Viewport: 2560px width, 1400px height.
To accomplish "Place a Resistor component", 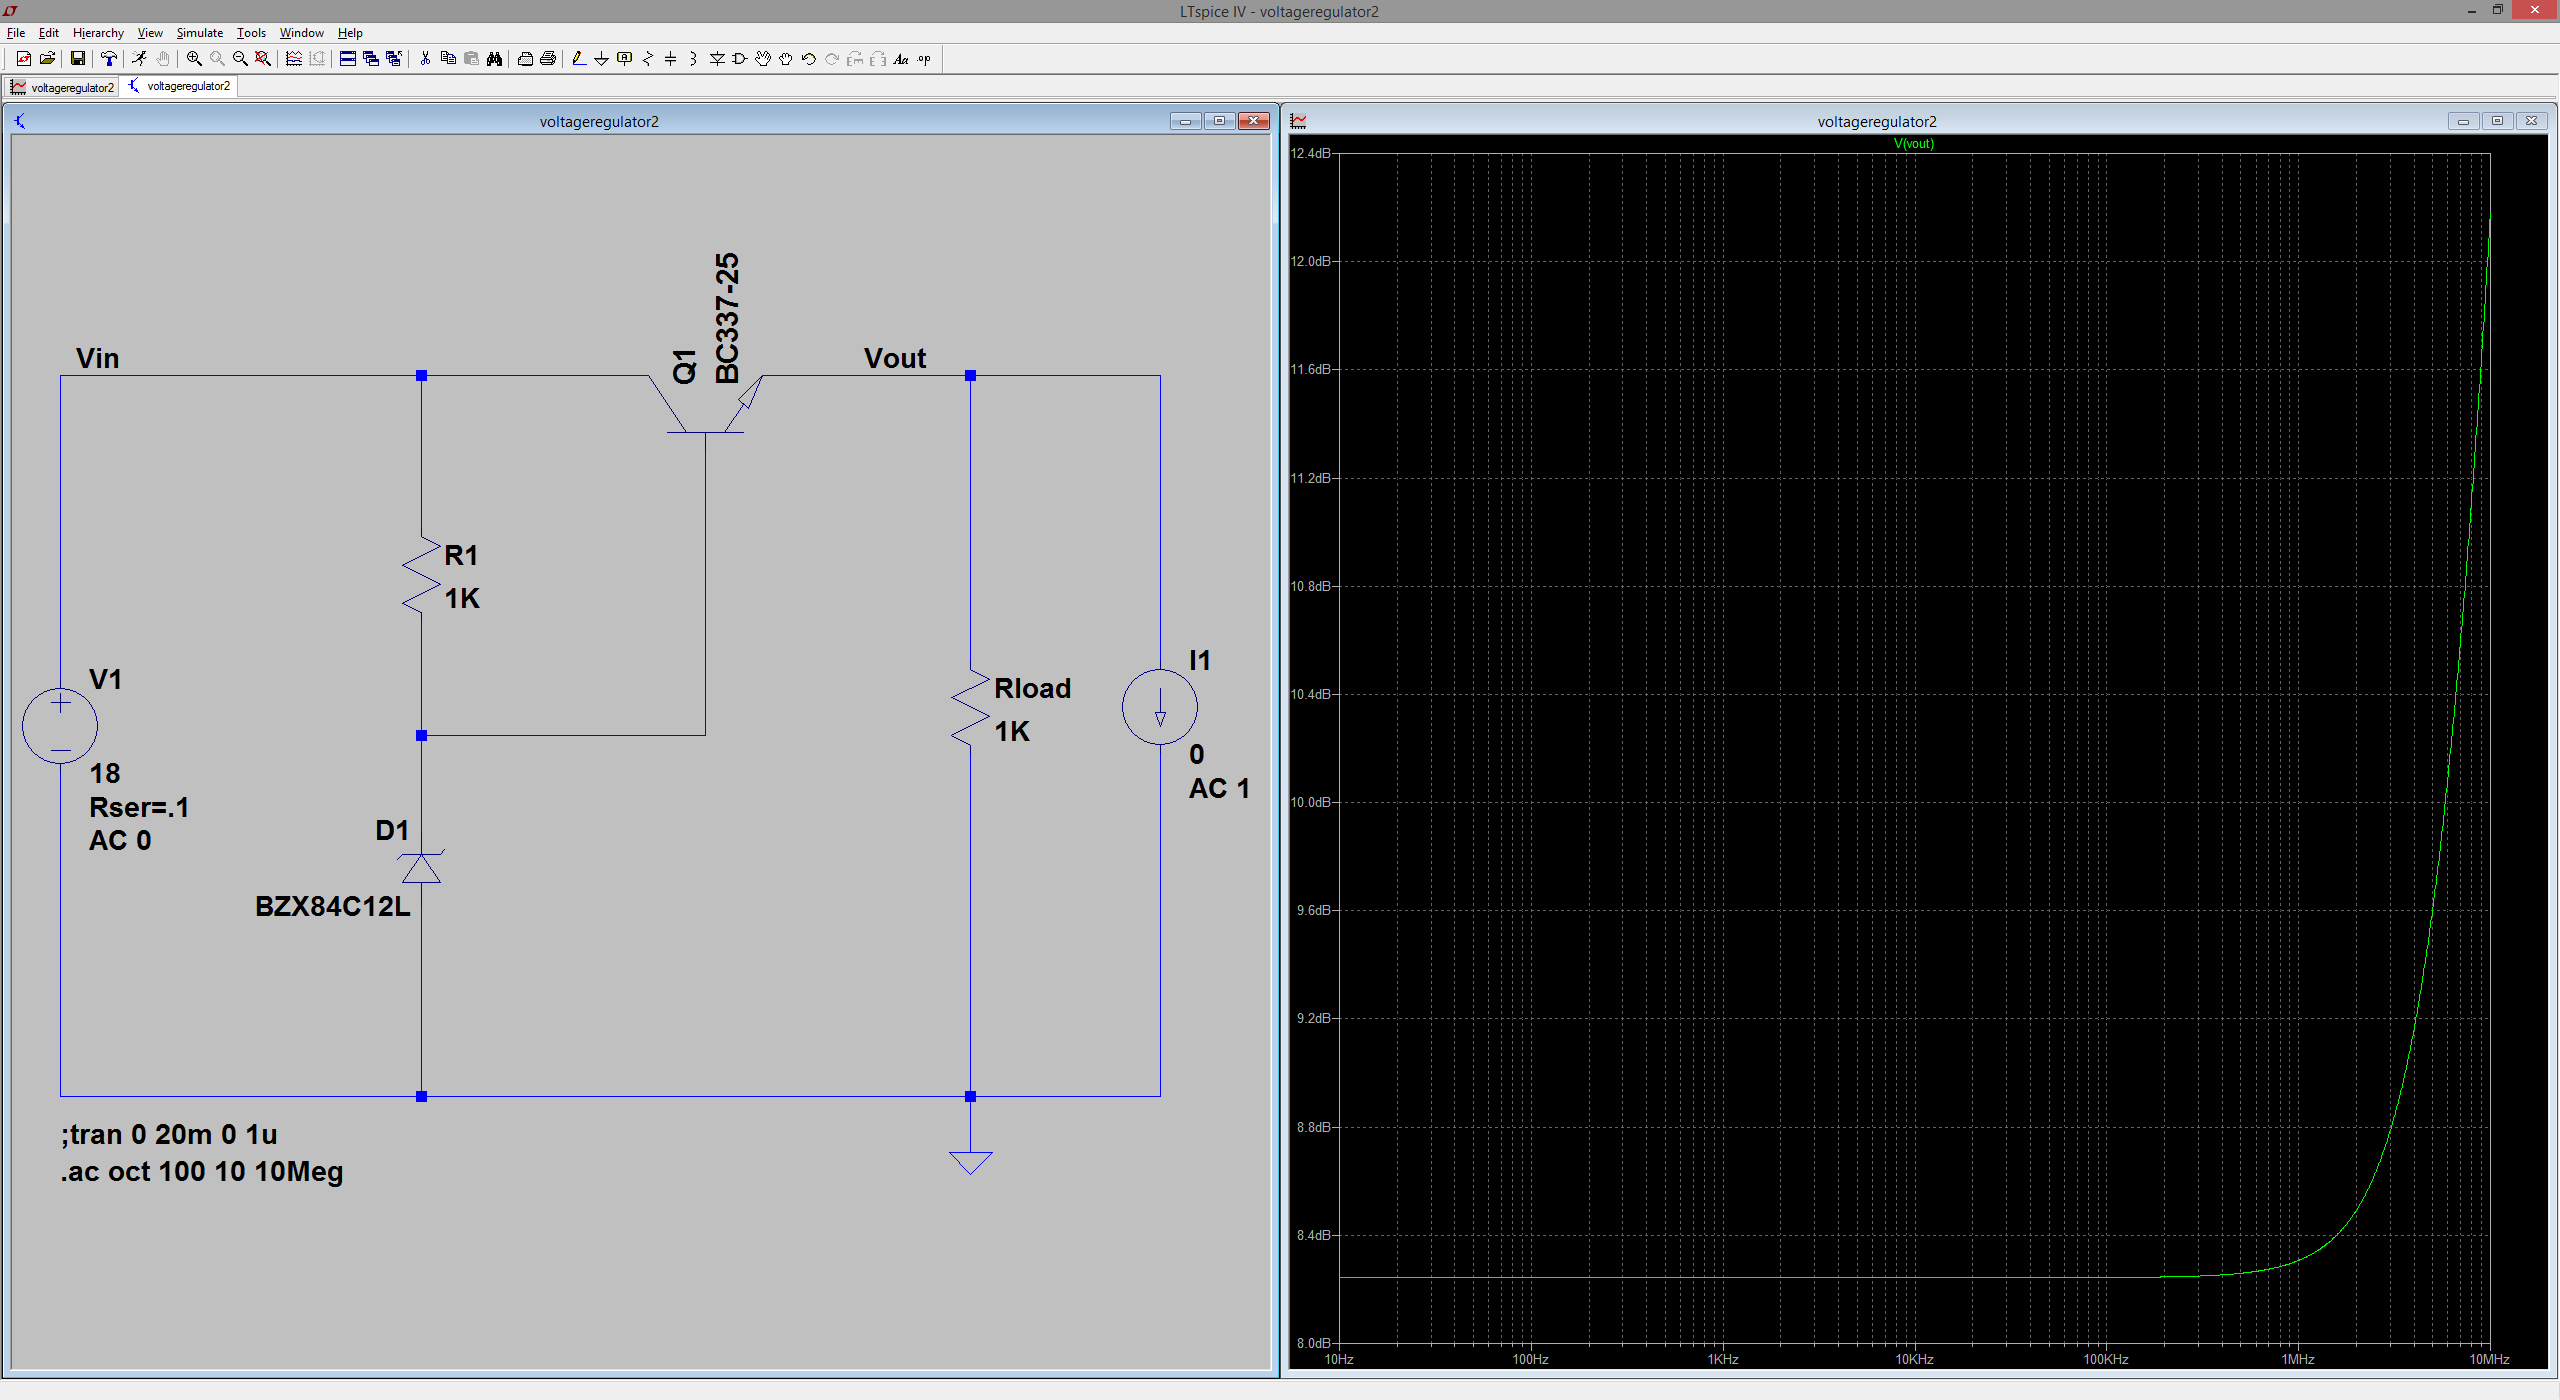I will 648,59.
